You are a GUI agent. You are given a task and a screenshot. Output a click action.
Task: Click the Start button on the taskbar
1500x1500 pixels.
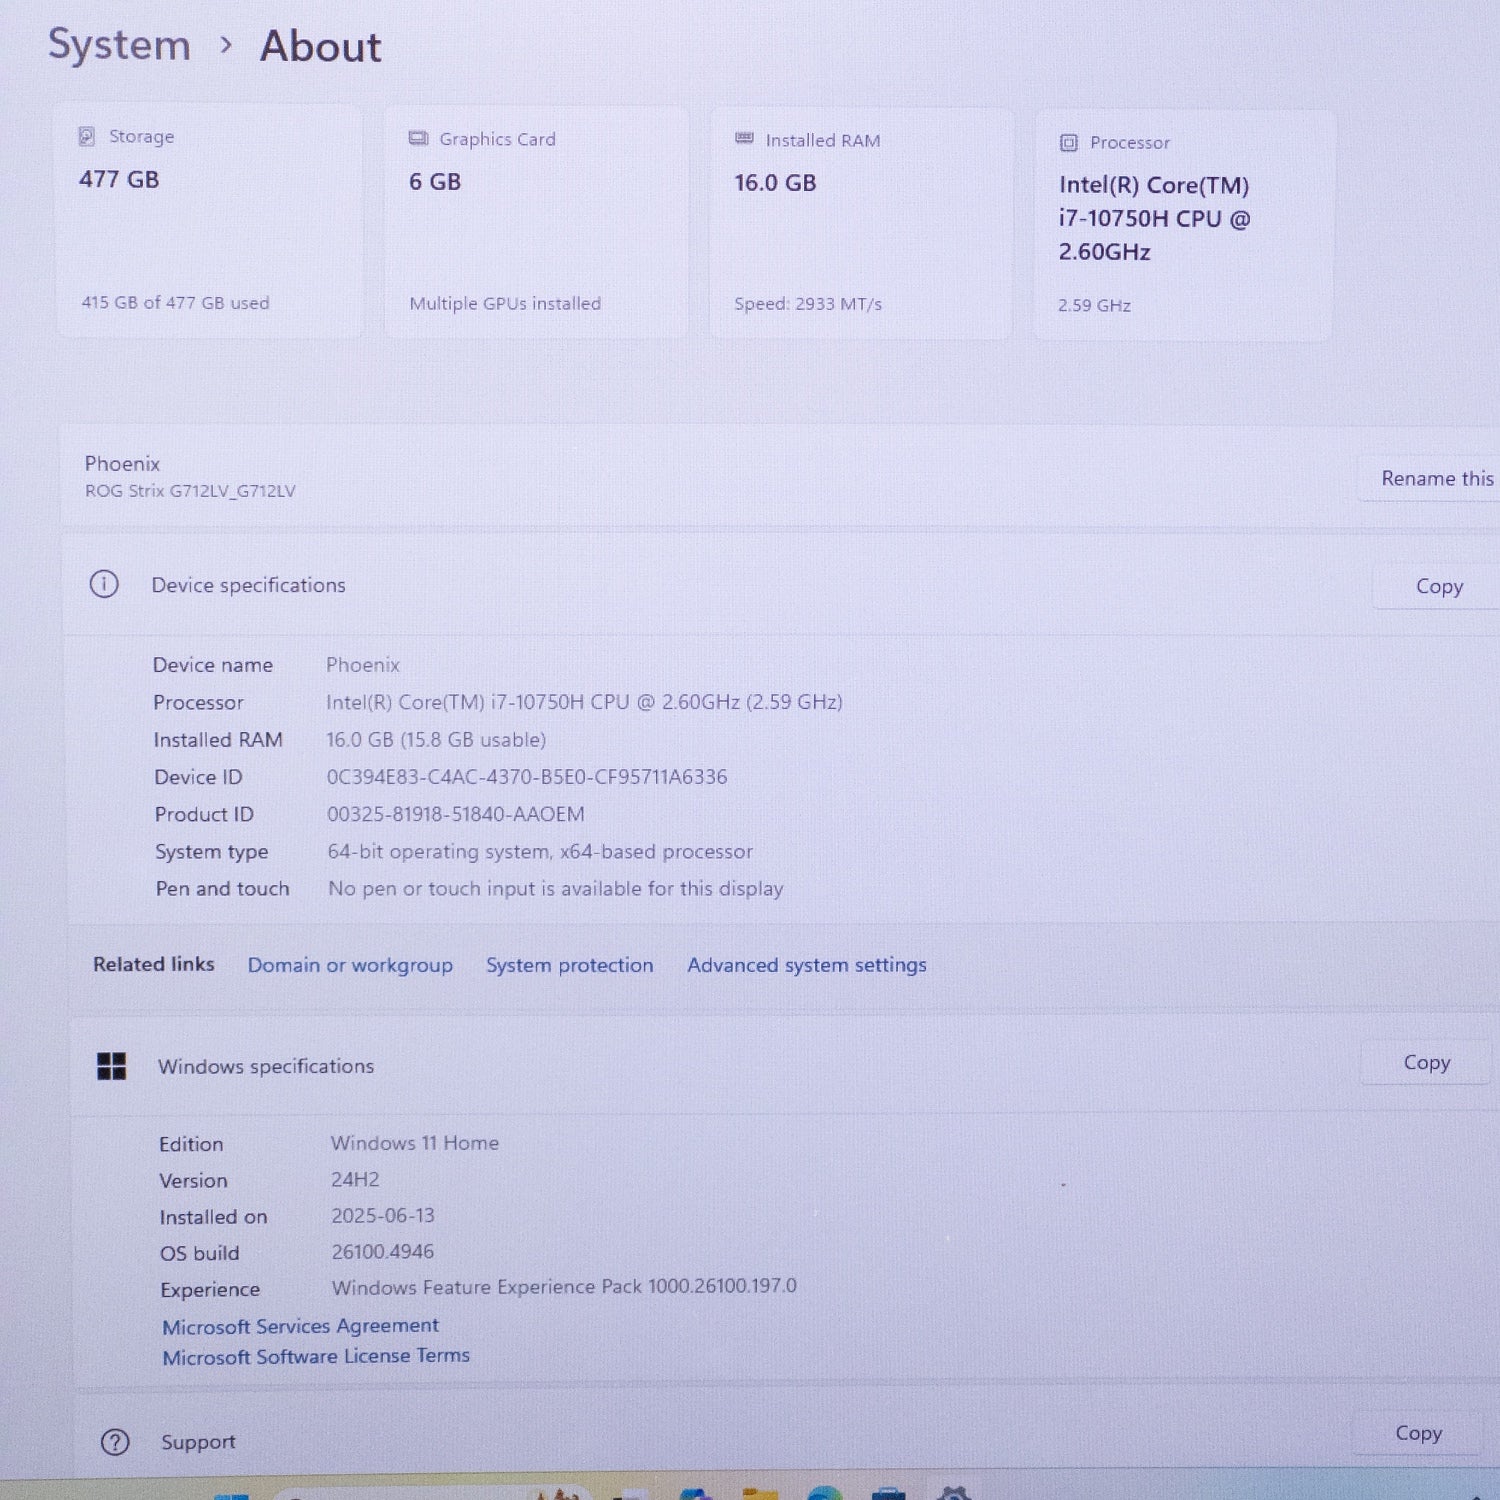pos(233,1493)
